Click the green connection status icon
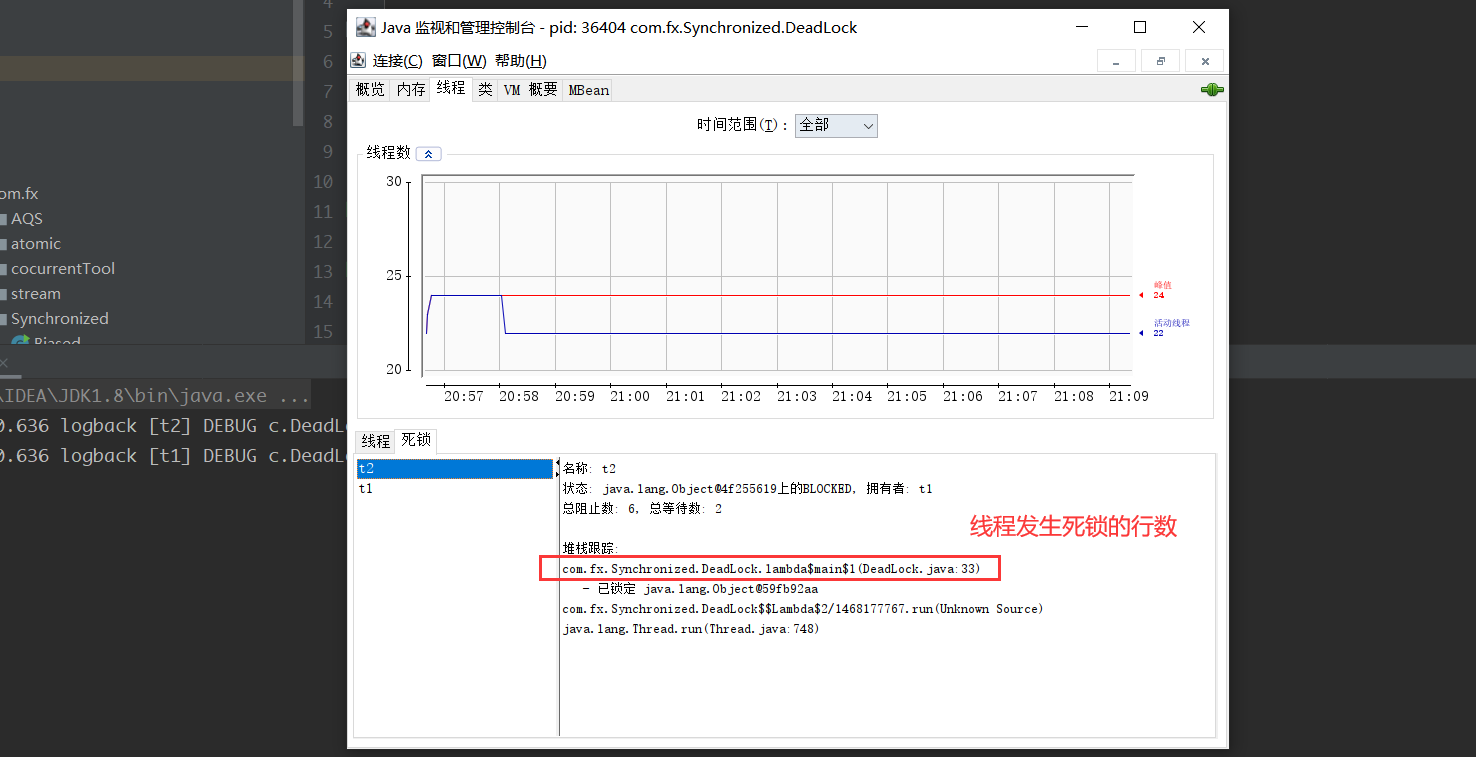The image size is (1476, 757). [x=1212, y=90]
